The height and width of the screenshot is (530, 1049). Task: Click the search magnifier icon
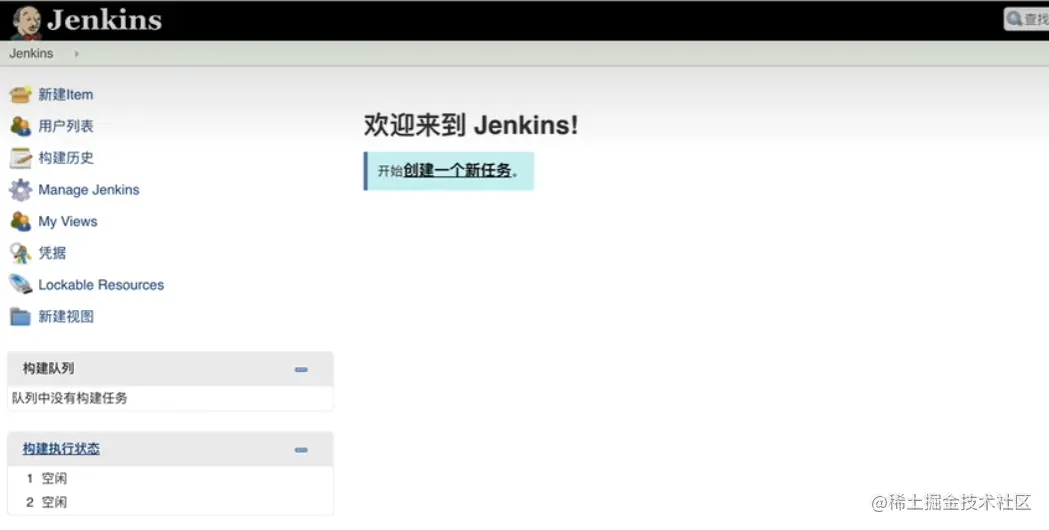1015,19
